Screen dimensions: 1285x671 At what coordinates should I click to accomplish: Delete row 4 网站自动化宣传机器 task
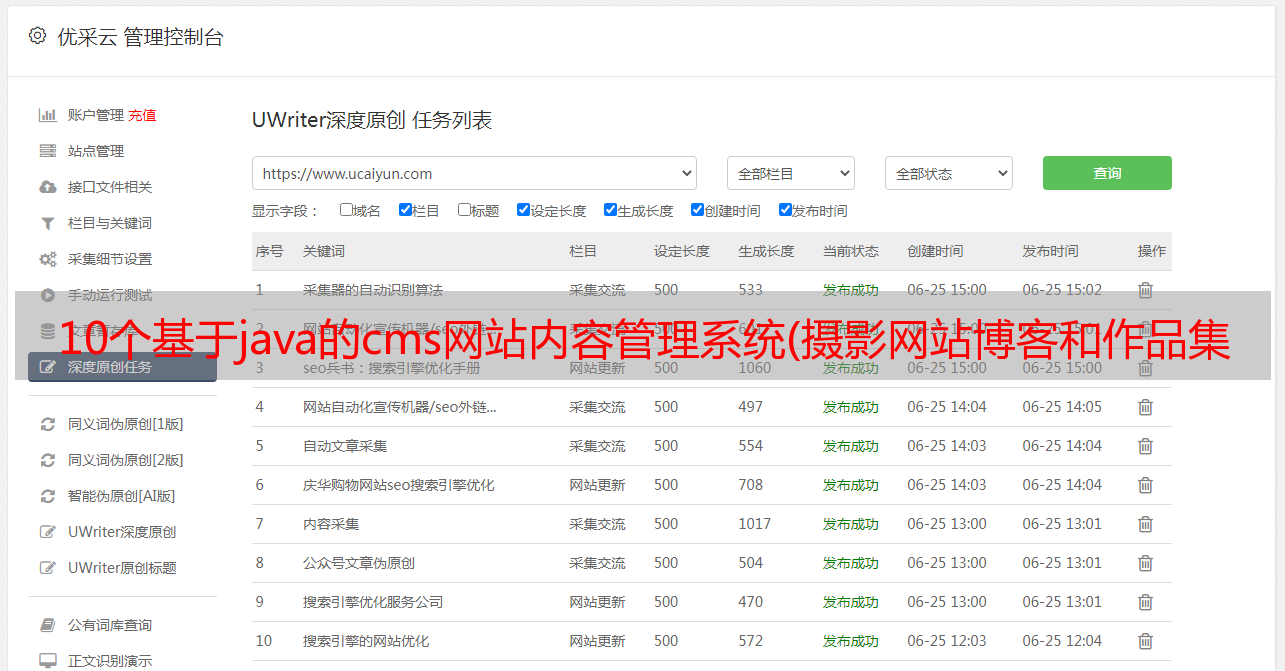pyautogui.click(x=1146, y=407)
